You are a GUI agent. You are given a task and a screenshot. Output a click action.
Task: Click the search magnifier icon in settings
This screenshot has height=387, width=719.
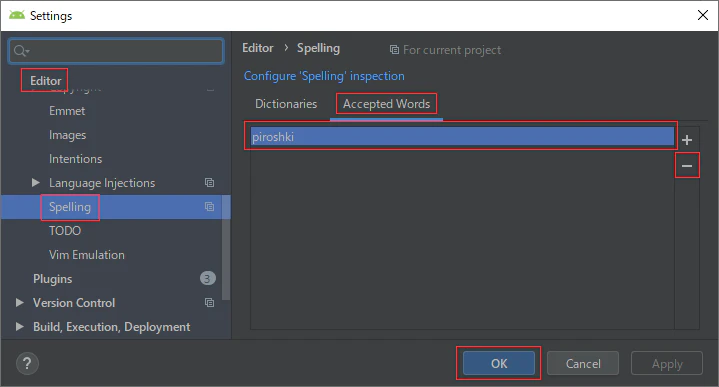[x=20, y=50]
